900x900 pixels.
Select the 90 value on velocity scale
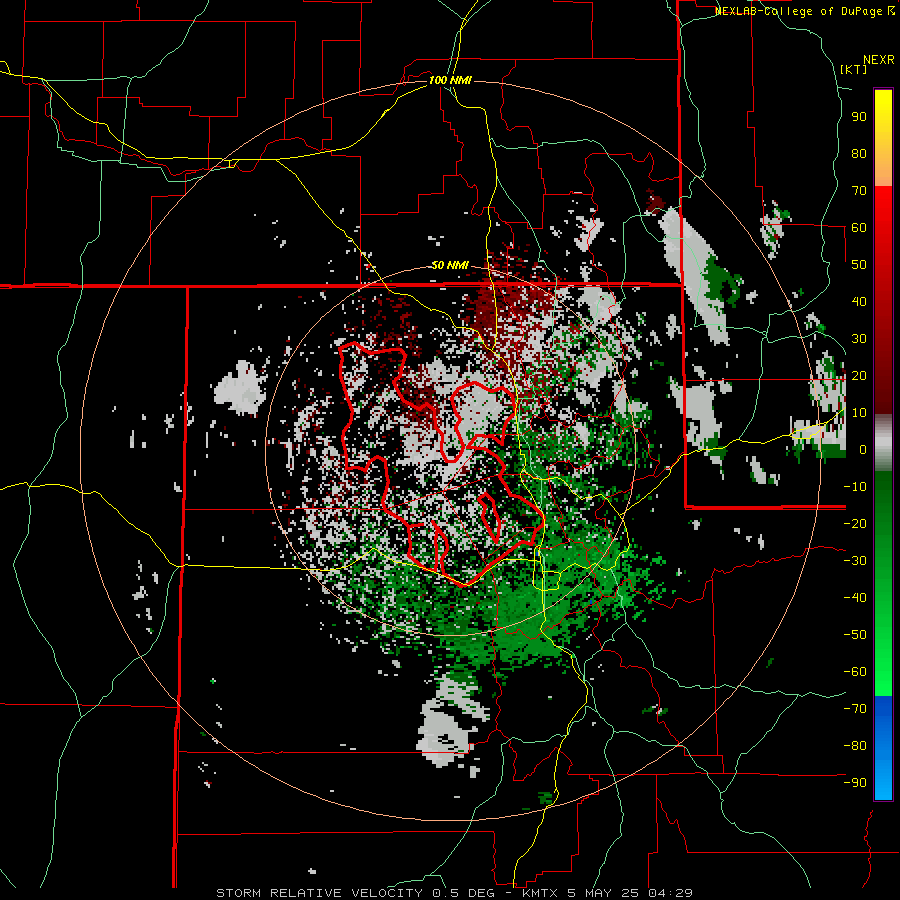coord(859,117)
